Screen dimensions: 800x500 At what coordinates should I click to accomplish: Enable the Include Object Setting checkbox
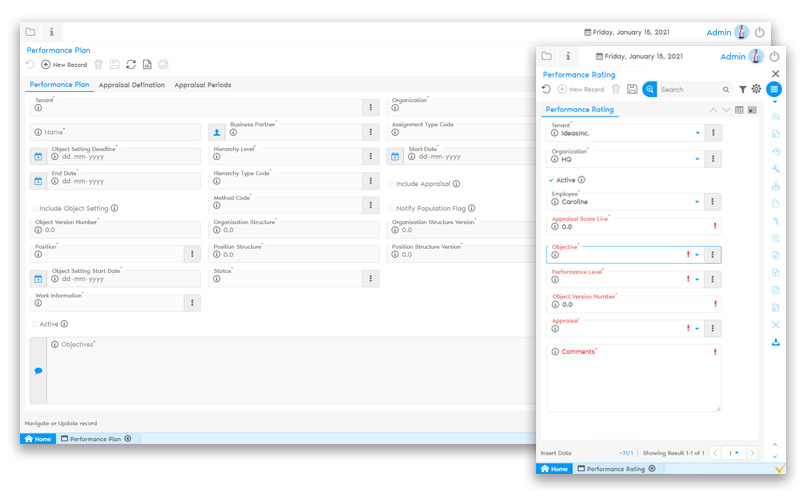point(33,208)
